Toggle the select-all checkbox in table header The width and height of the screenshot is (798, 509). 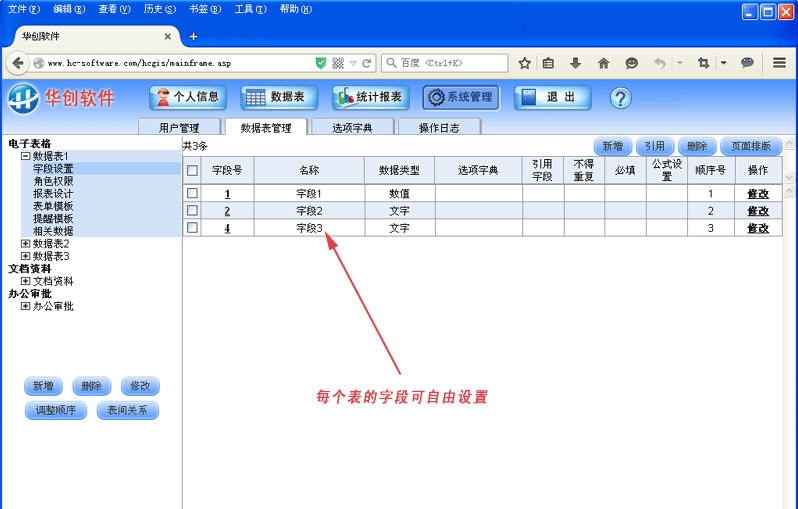coord(192,171)
